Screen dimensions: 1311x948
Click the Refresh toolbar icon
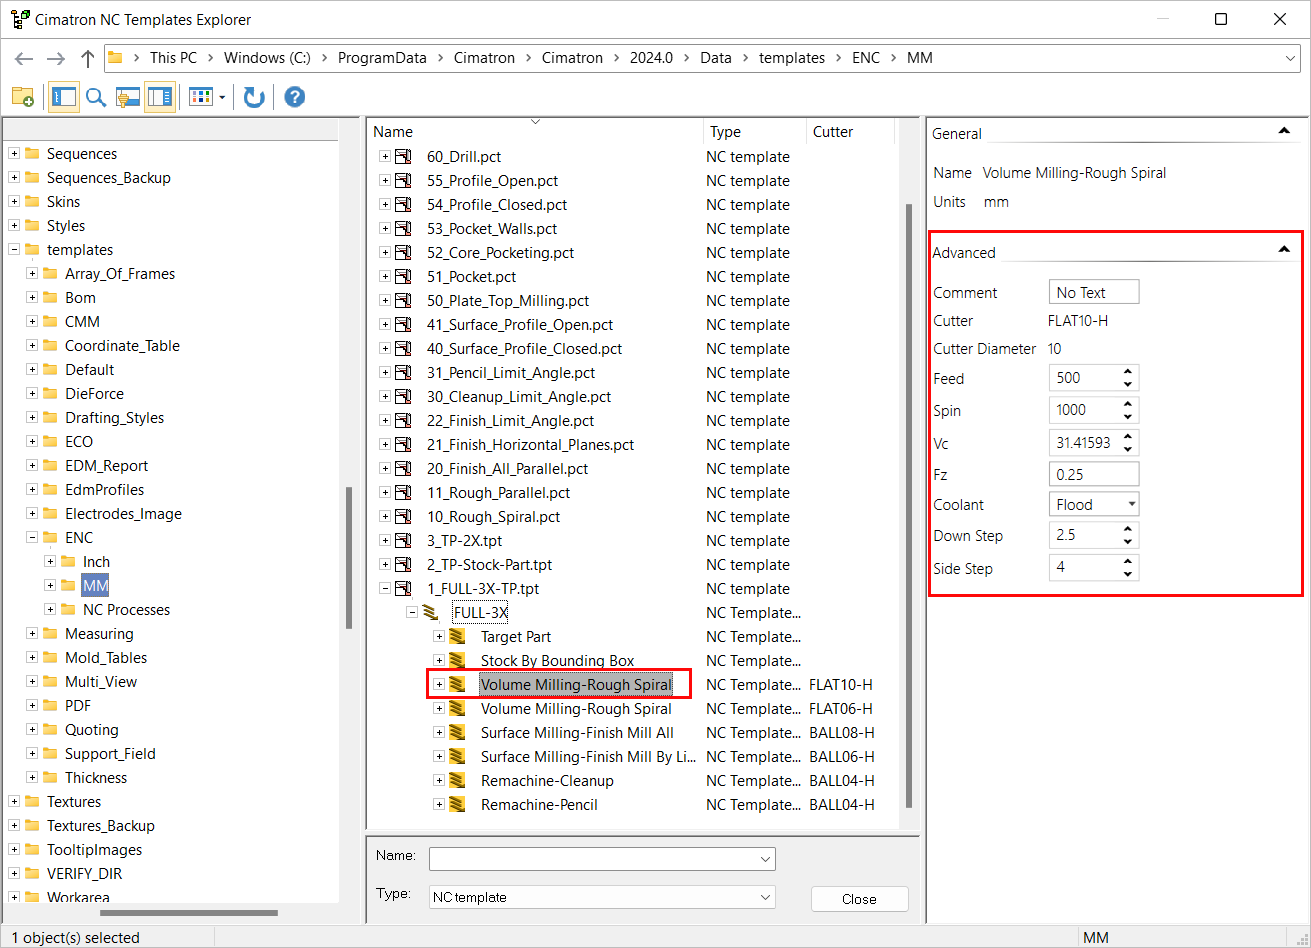[254, 97]
